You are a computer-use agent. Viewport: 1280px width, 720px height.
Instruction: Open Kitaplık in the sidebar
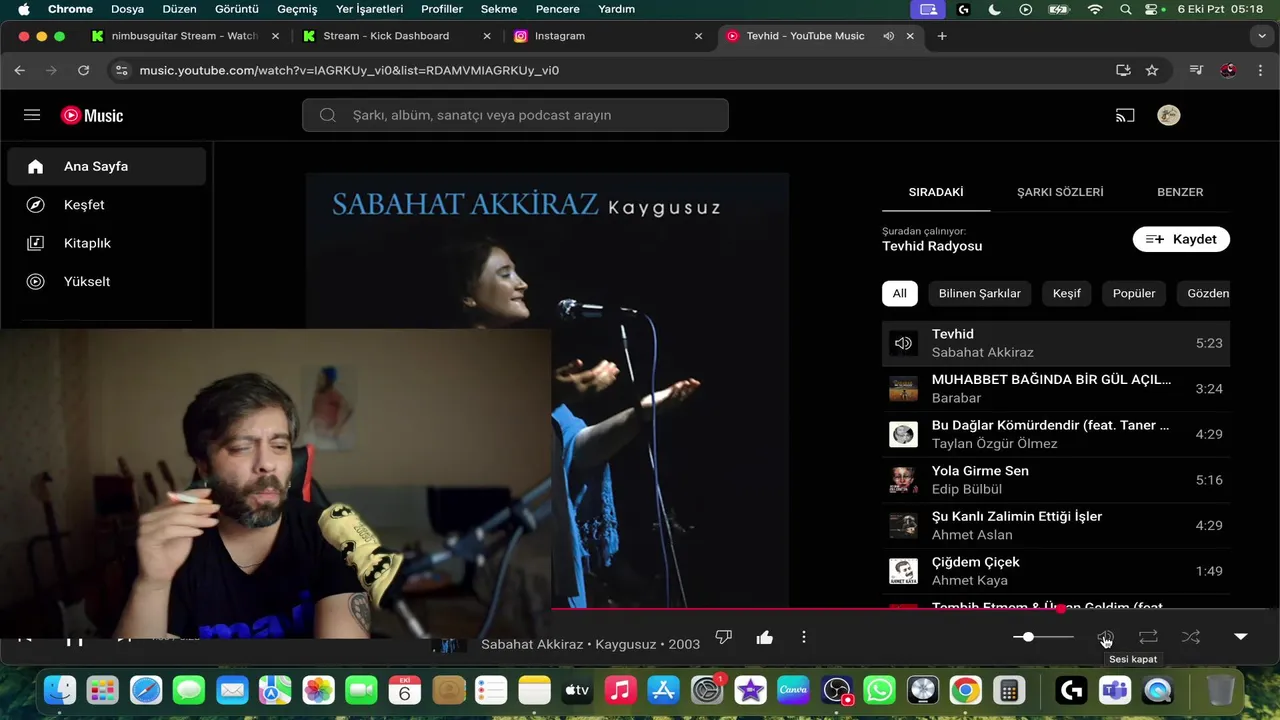(x=106, y=243)
